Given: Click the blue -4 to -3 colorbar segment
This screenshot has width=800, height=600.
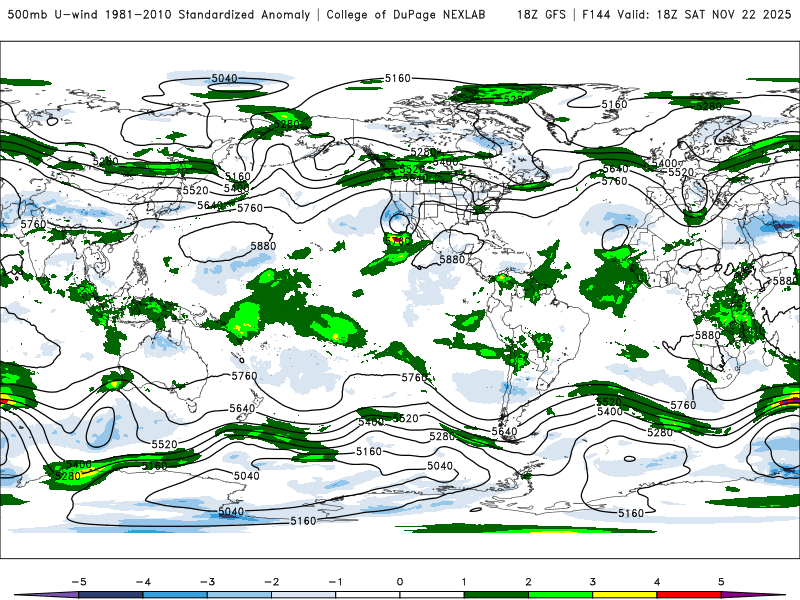Looking at the screenshot, I should [175, 595].
